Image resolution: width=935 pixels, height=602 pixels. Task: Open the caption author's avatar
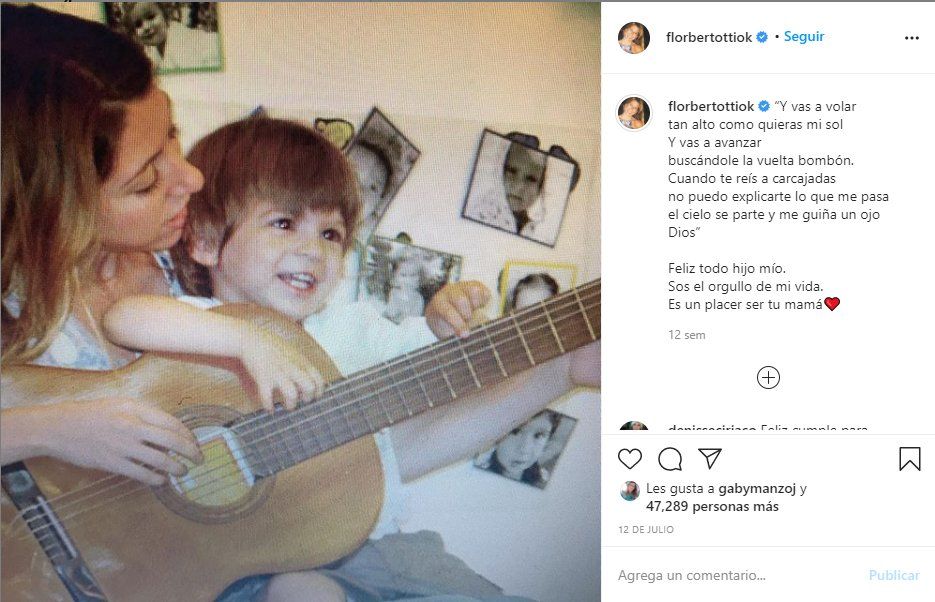click(x=634, y=112)
